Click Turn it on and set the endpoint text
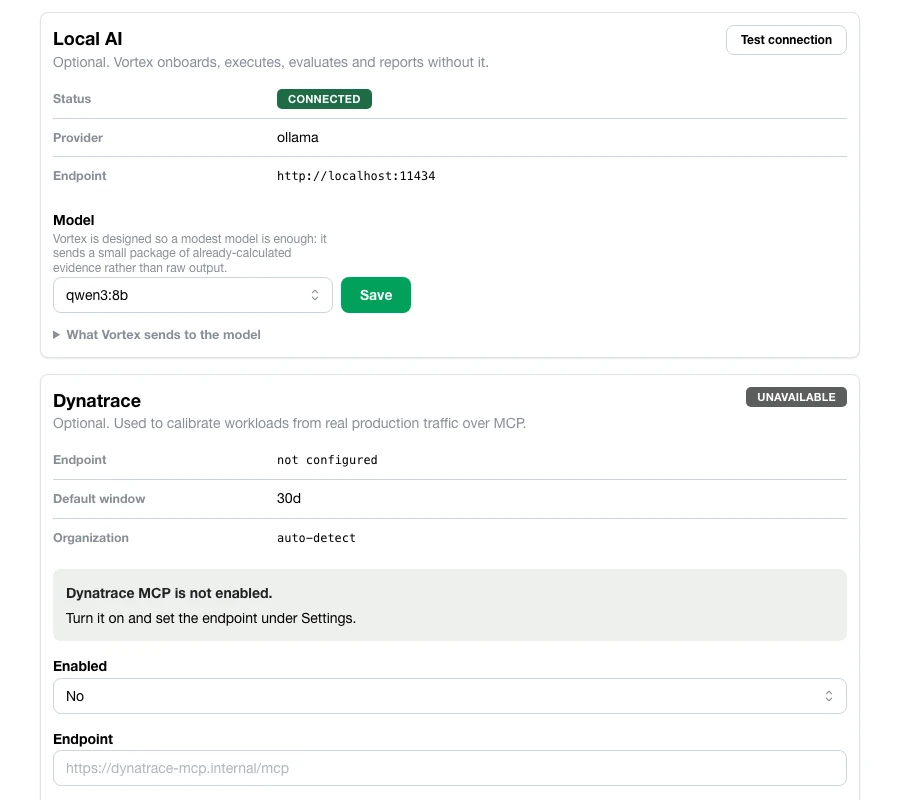This screenshot has width=900, height=800. (211, 619)
